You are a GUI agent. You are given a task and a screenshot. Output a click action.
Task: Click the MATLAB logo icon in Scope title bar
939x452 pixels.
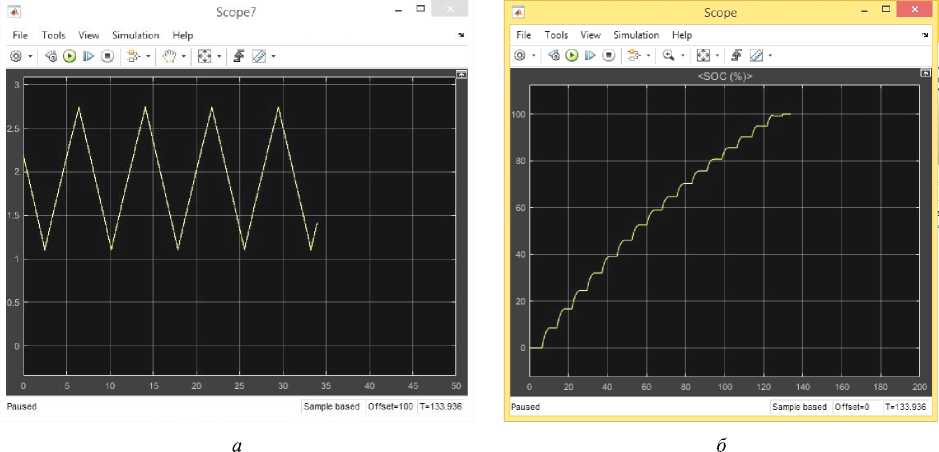coord(520,11)
